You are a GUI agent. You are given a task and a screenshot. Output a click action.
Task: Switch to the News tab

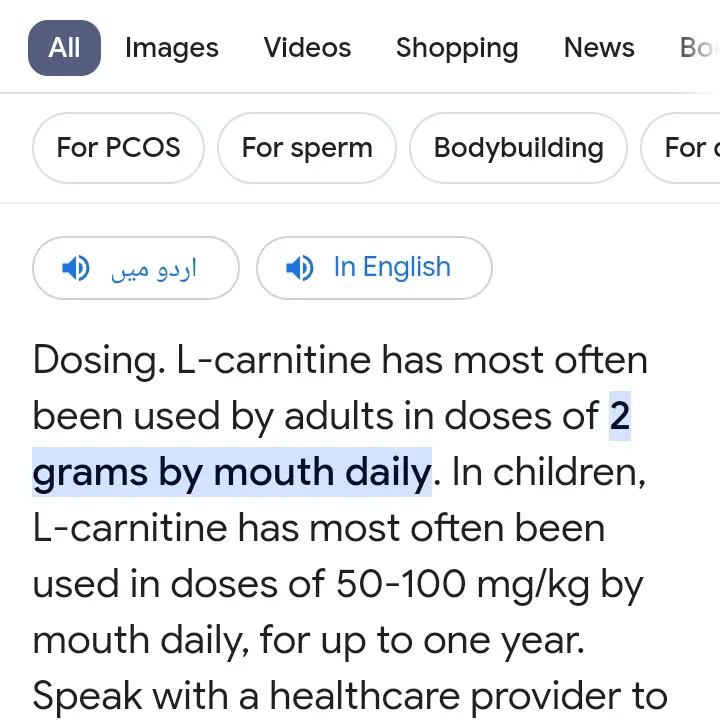pyautogui.click(x=599, y=48)
